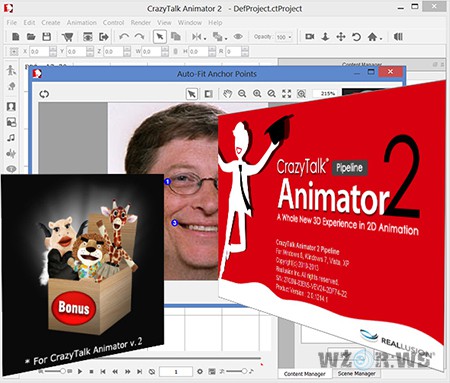Open a project with the folder icon

[x=31, y=37]
